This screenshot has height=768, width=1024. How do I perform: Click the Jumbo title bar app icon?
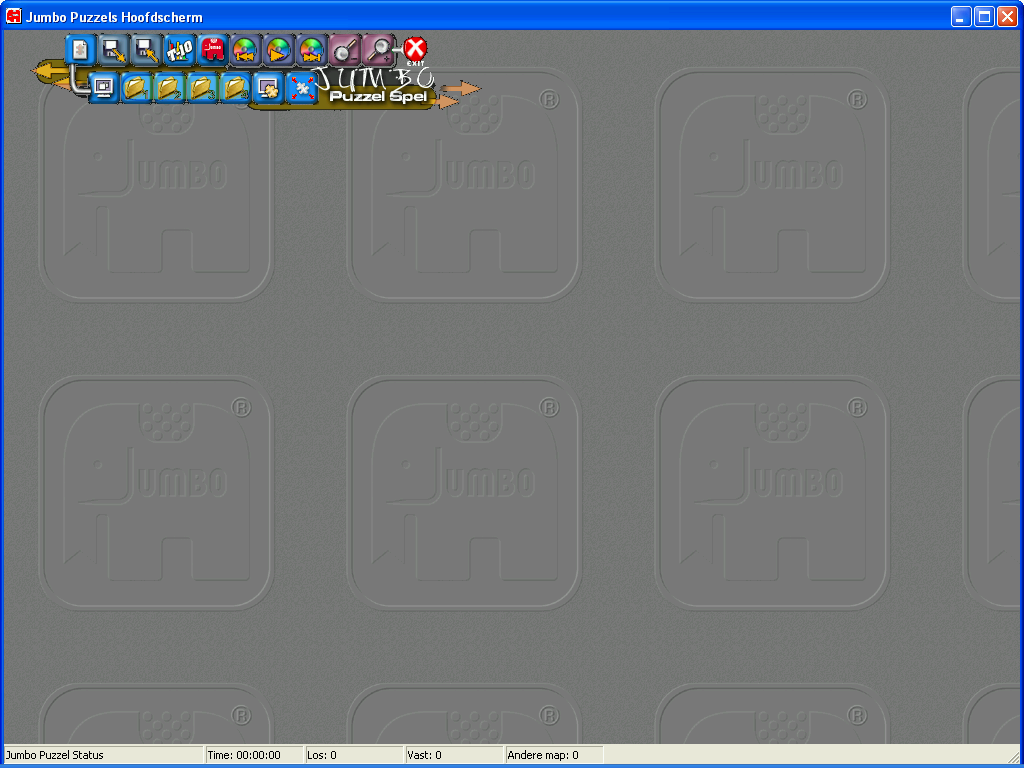13,16
